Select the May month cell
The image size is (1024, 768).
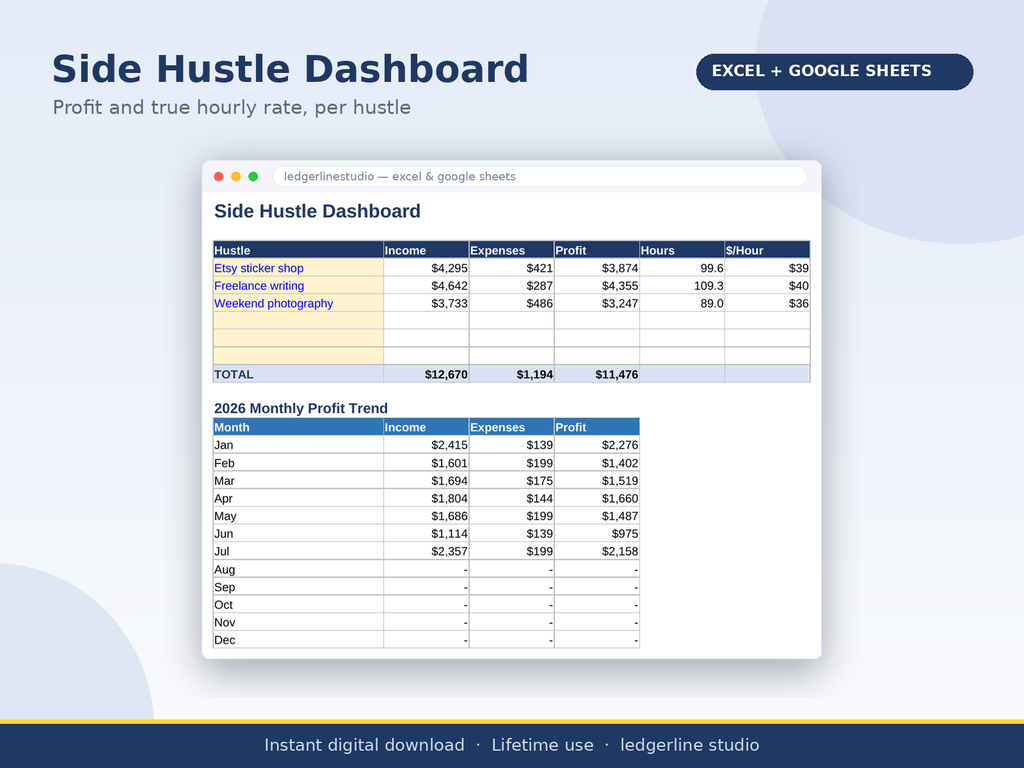click(298, 516)
